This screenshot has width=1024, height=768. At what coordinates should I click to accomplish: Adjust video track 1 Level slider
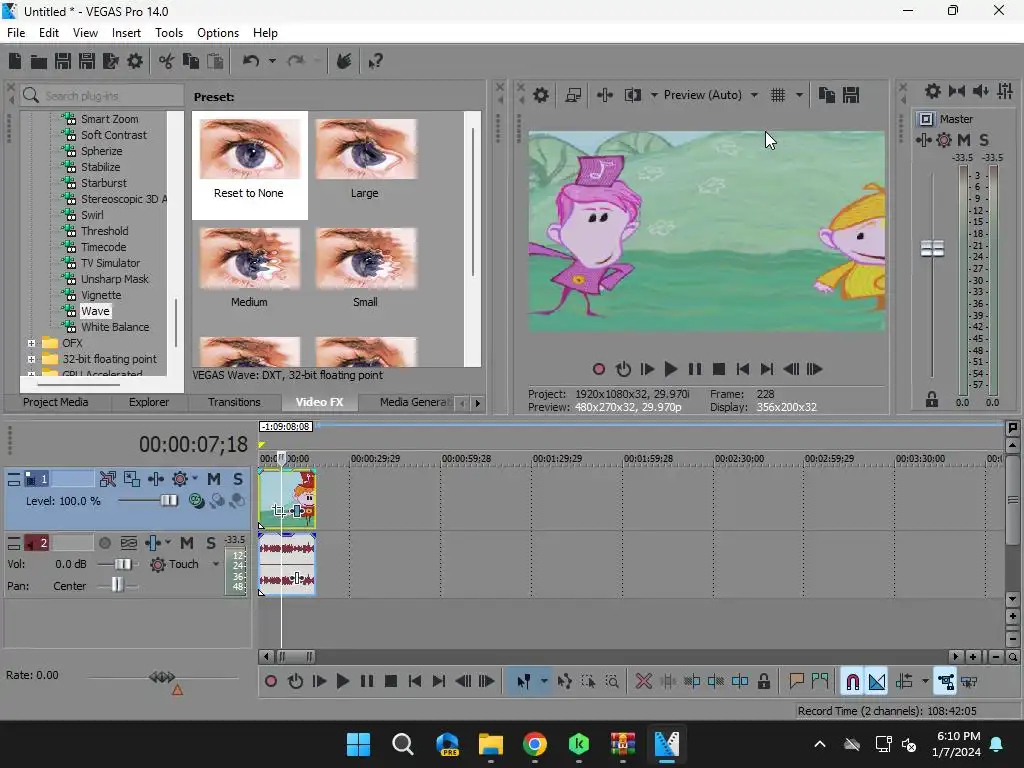[x=168, y=501]
